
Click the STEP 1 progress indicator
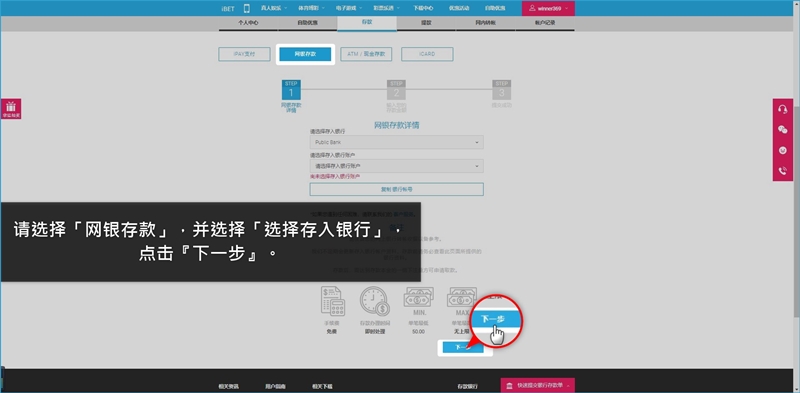coord(291,90)
